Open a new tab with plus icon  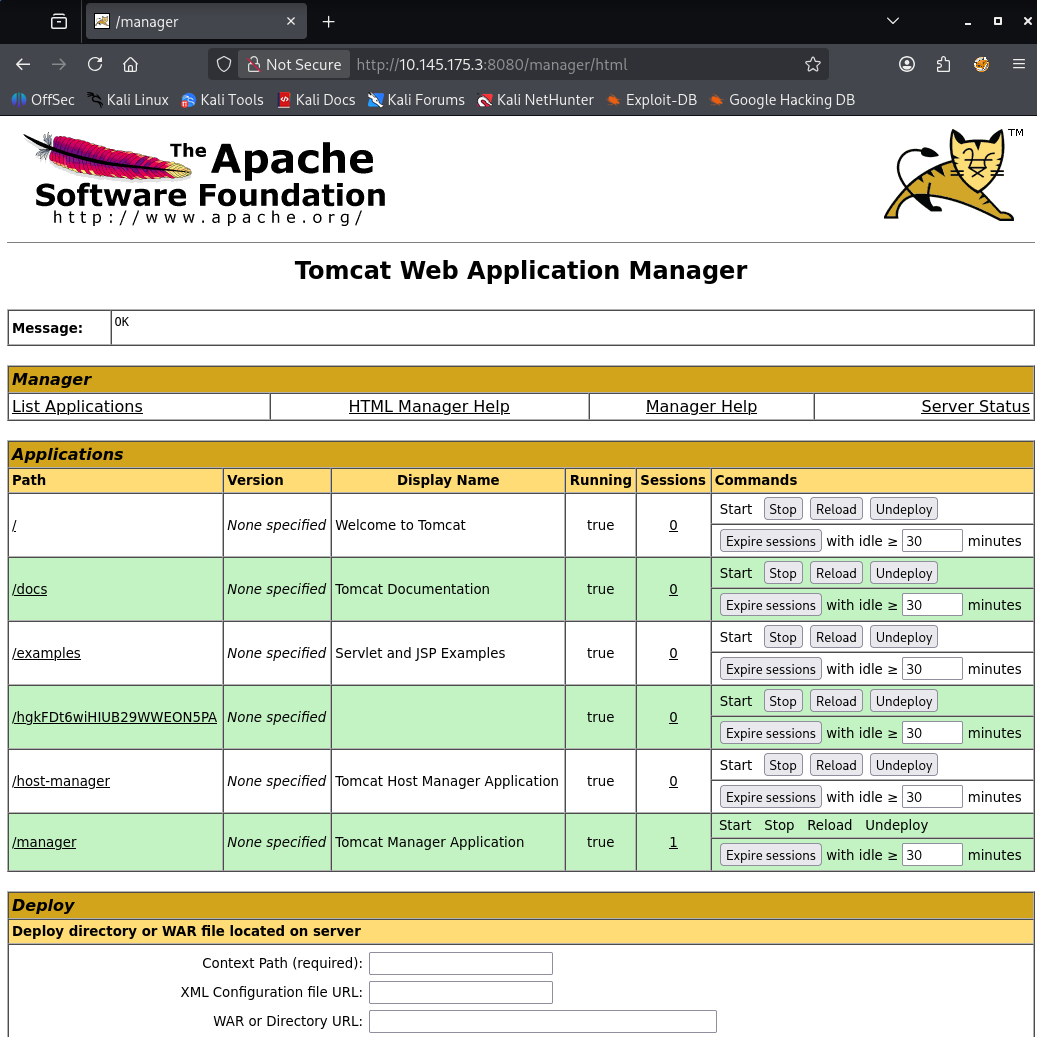pos(329,21)
